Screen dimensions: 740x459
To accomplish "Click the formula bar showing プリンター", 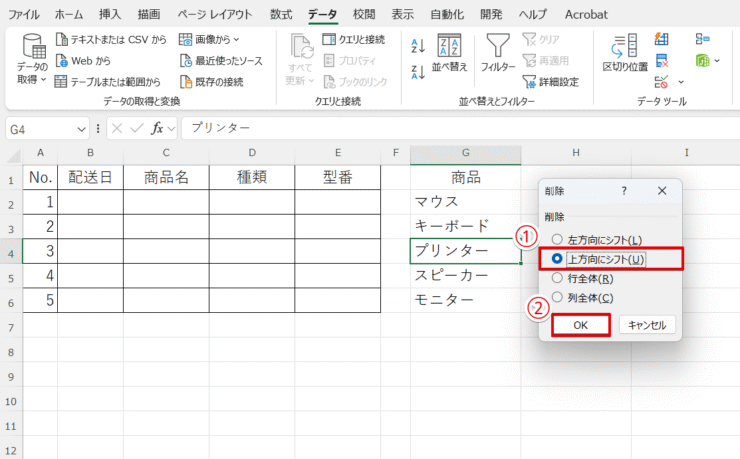I will pyautogui.click(x=460, y=128).
